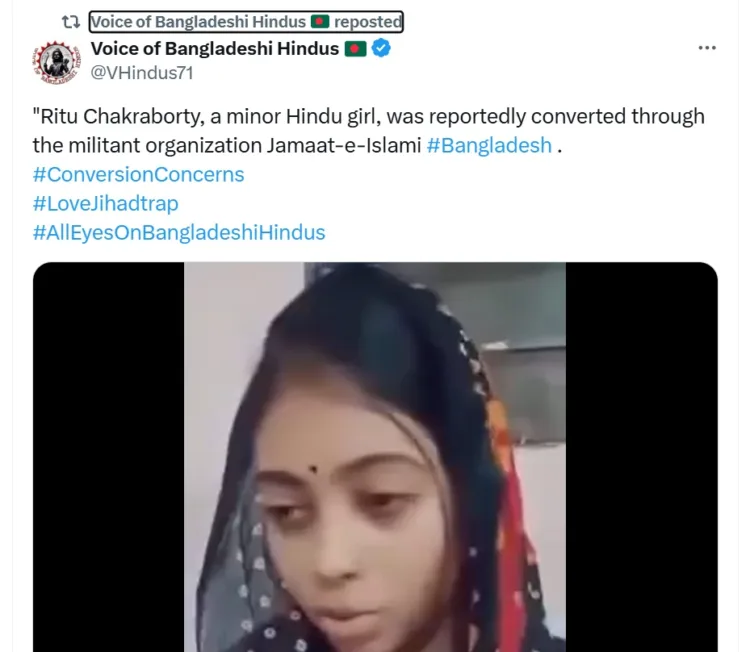This screenshot has width=750, height=652.
Task: Open the three-dot more options menu
Action: tap(707, 48)
